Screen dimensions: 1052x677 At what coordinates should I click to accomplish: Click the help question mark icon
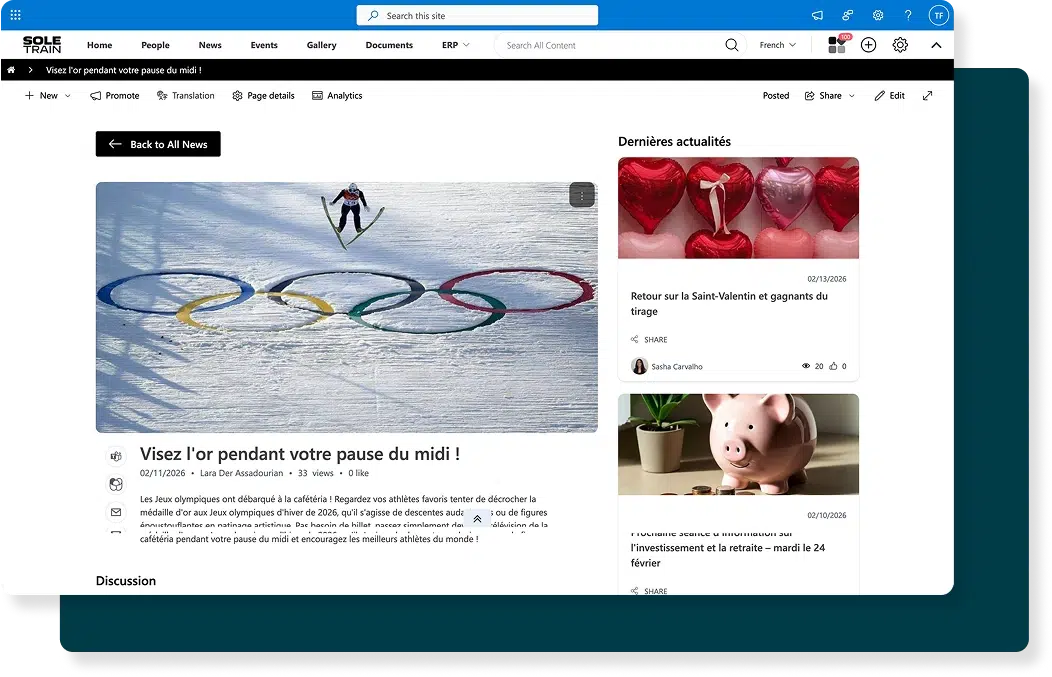907,15
